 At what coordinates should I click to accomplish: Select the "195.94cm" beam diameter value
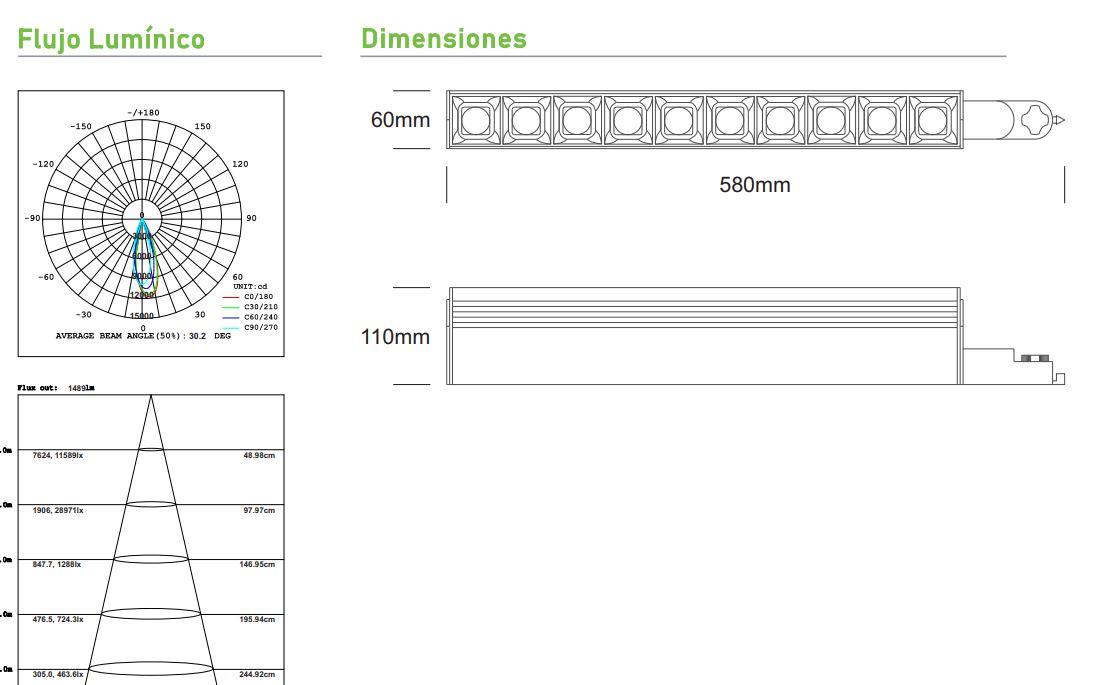point(257,620)
